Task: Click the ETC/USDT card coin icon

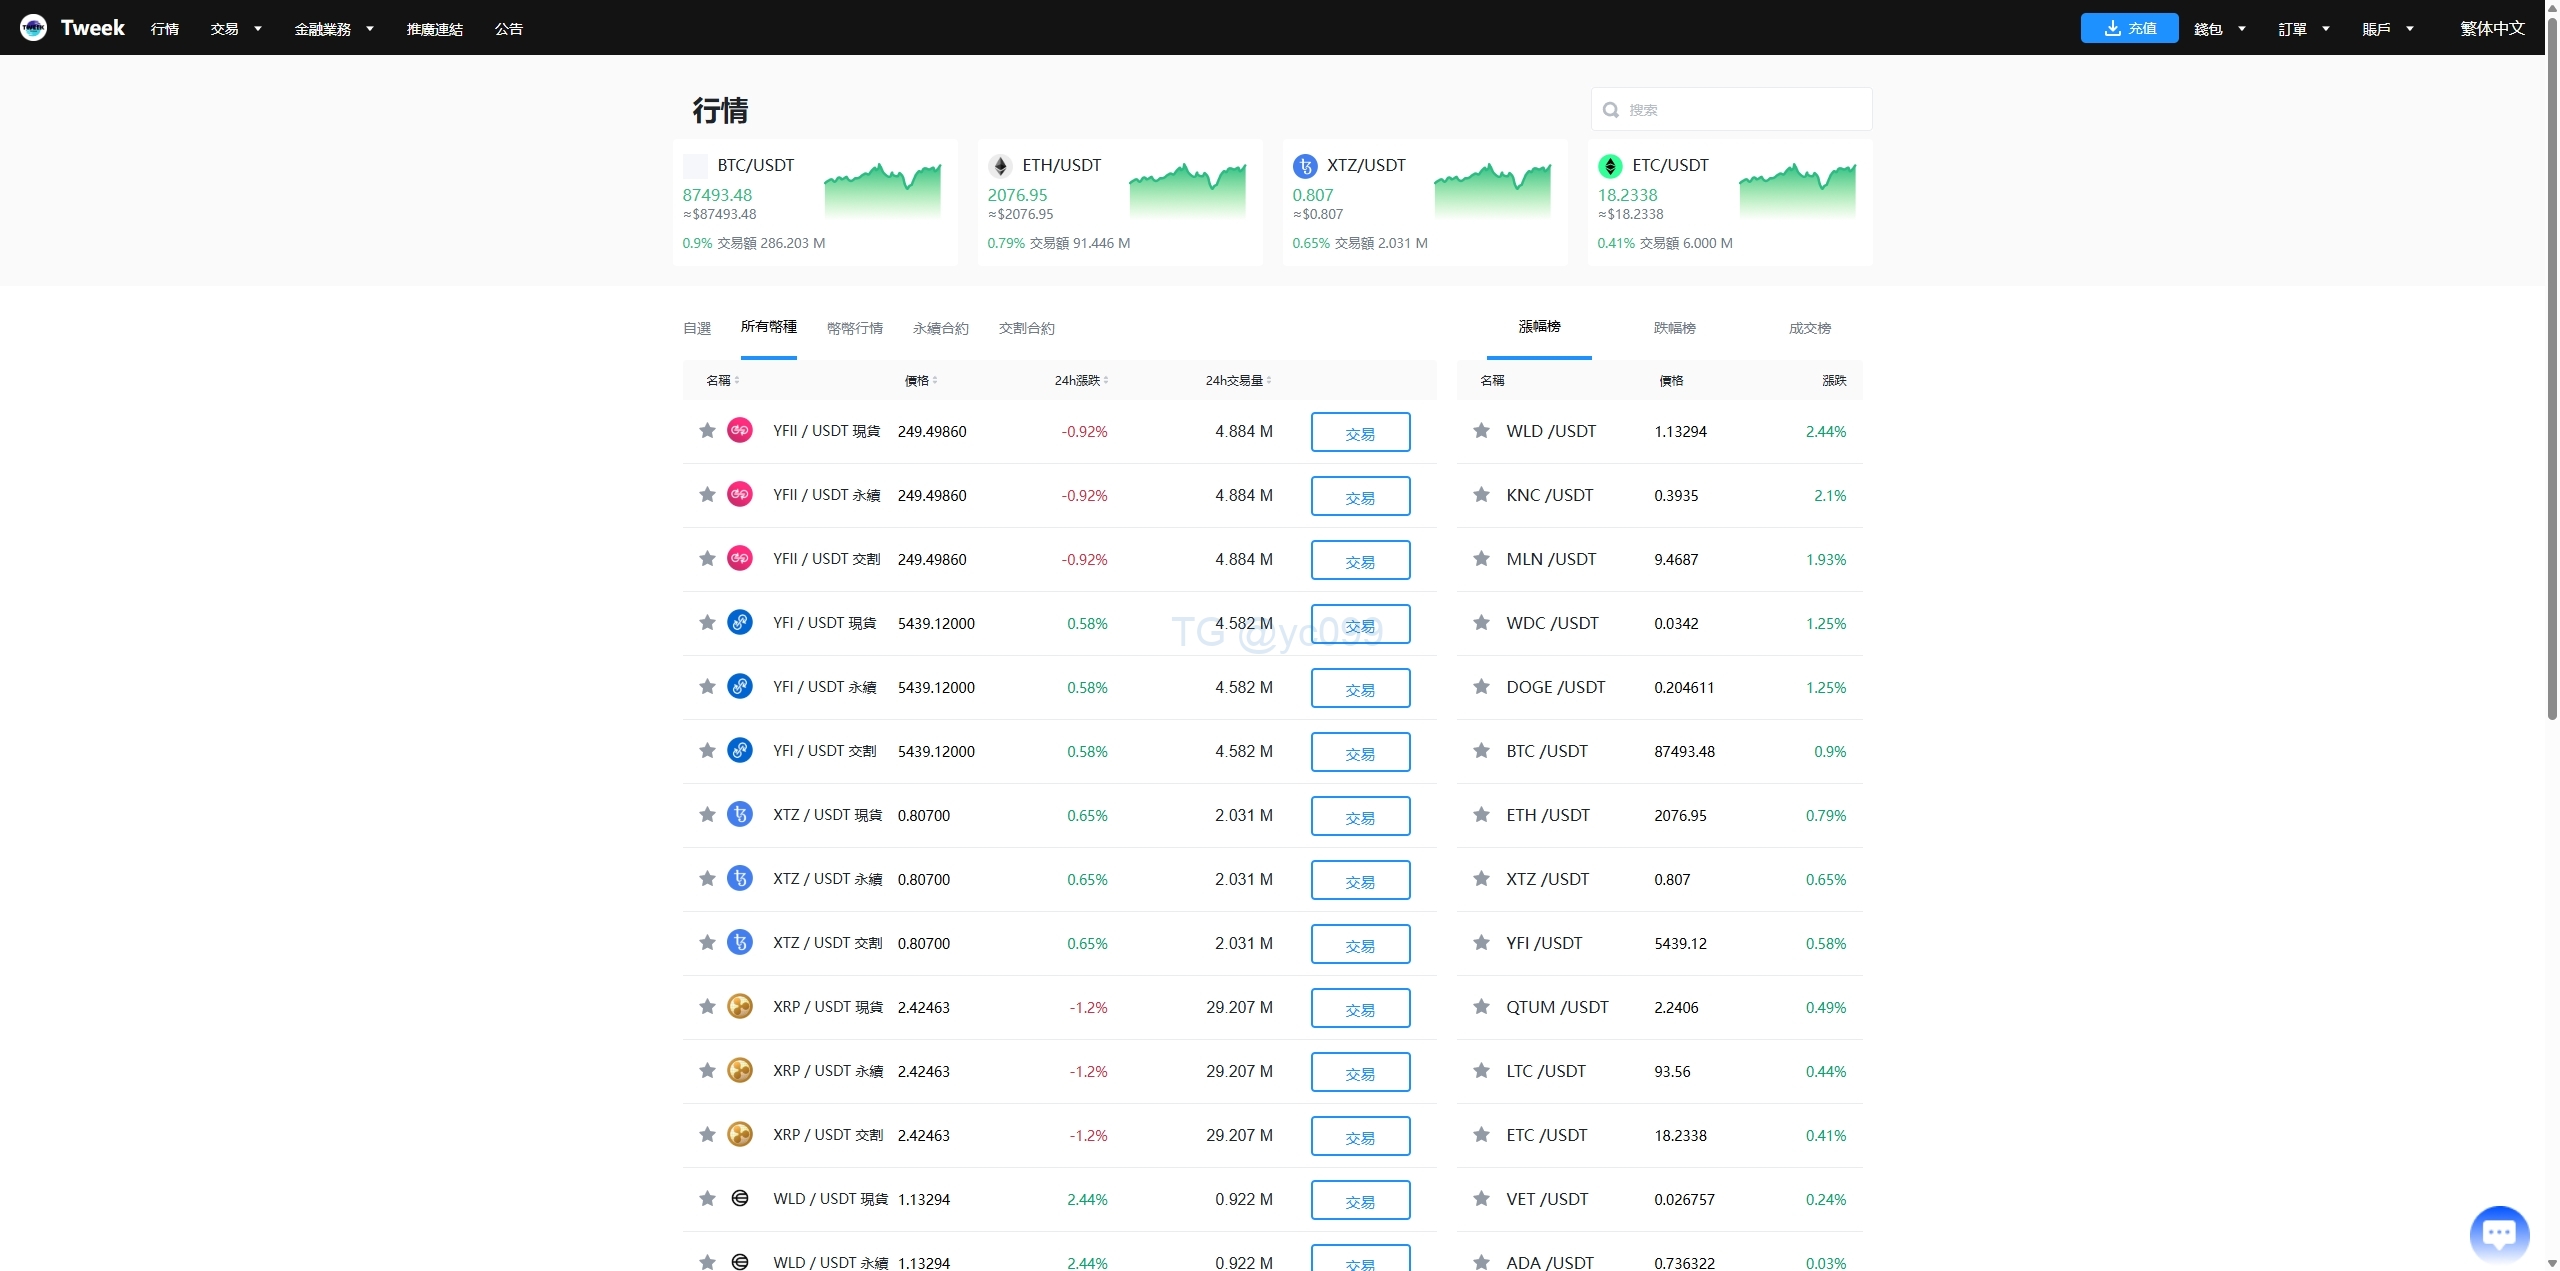Action: (x=1609, y=166)
